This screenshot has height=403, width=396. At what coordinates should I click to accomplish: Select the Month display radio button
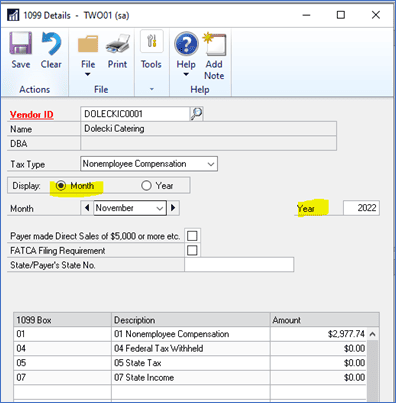(x=61, y=185)
